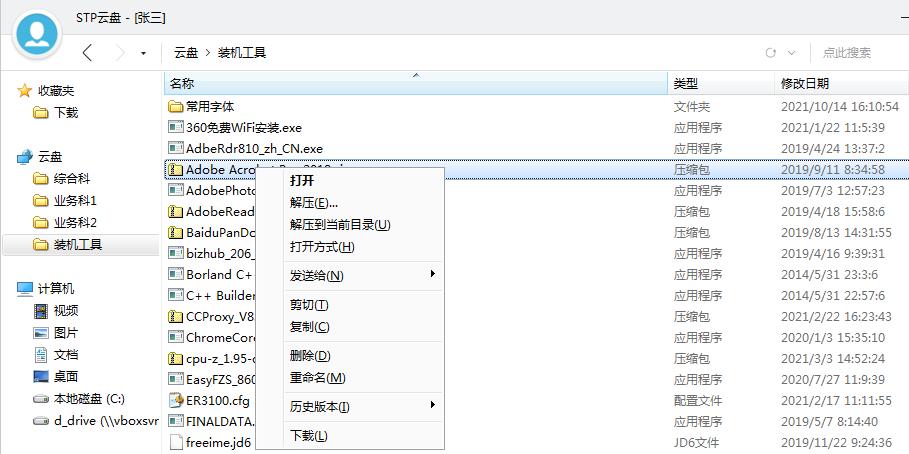Click the 360免费WiFi安装.exe file icon
This screenshot has width=909, height=454.
[176, 127]
